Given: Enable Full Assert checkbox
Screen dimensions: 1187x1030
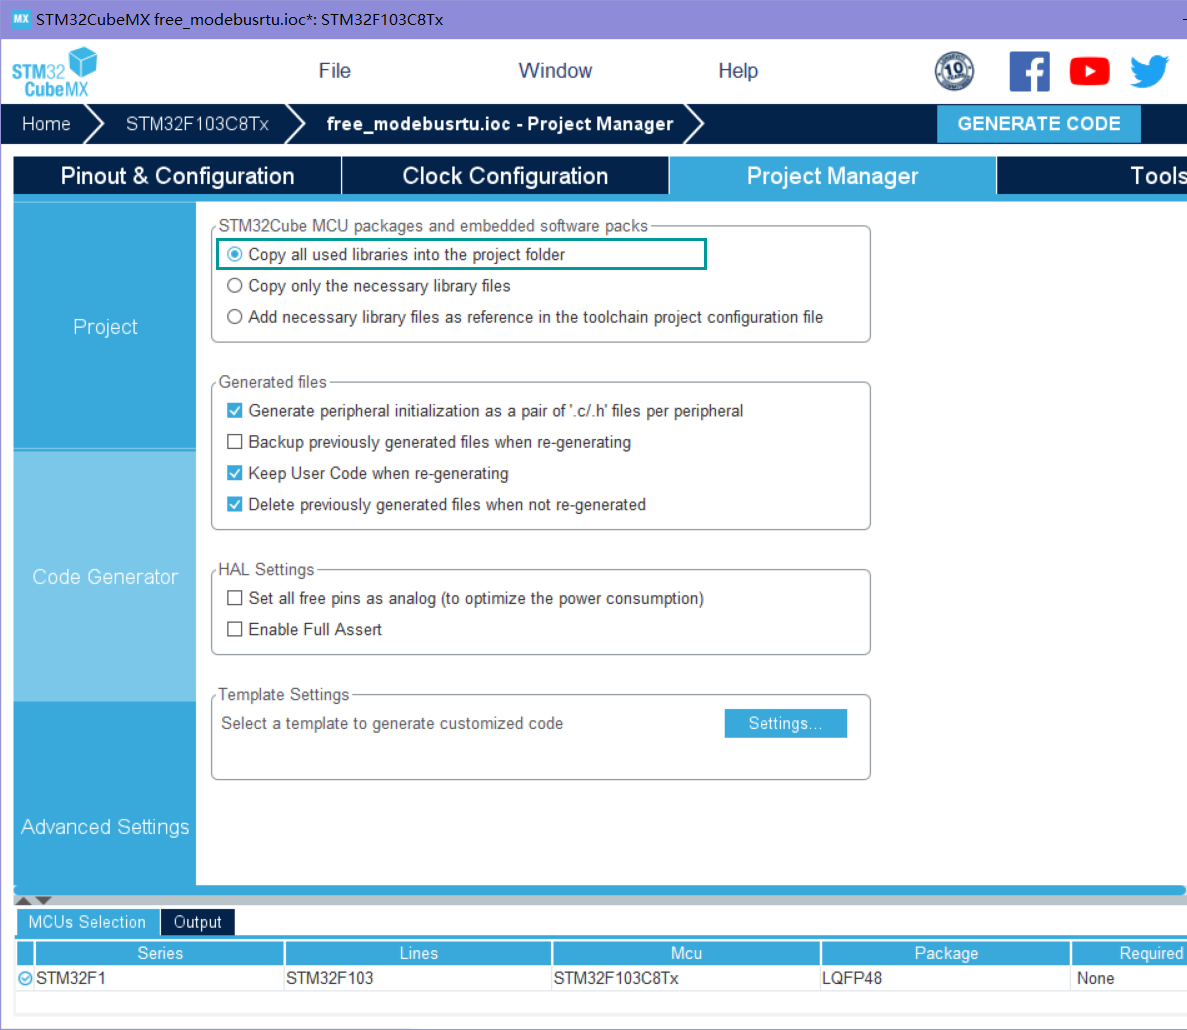Looking at the screenshot, I should point(235,629).
